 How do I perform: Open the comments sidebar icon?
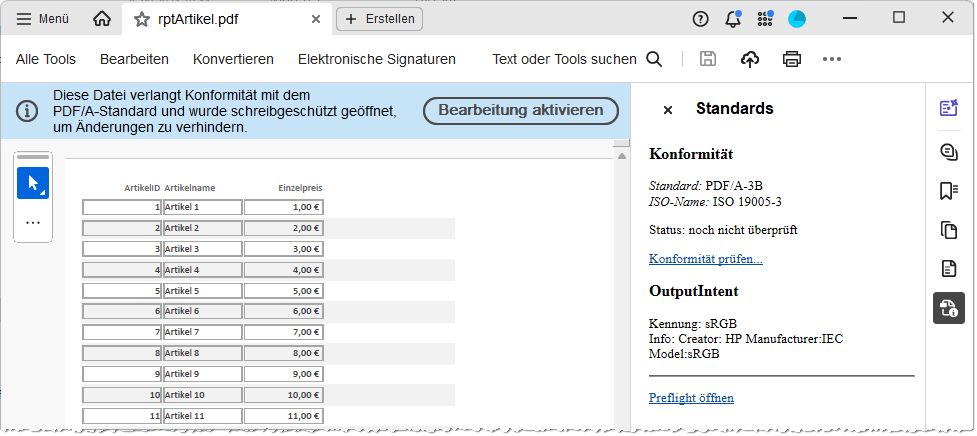pyautogui.click(x=949, y=152)
